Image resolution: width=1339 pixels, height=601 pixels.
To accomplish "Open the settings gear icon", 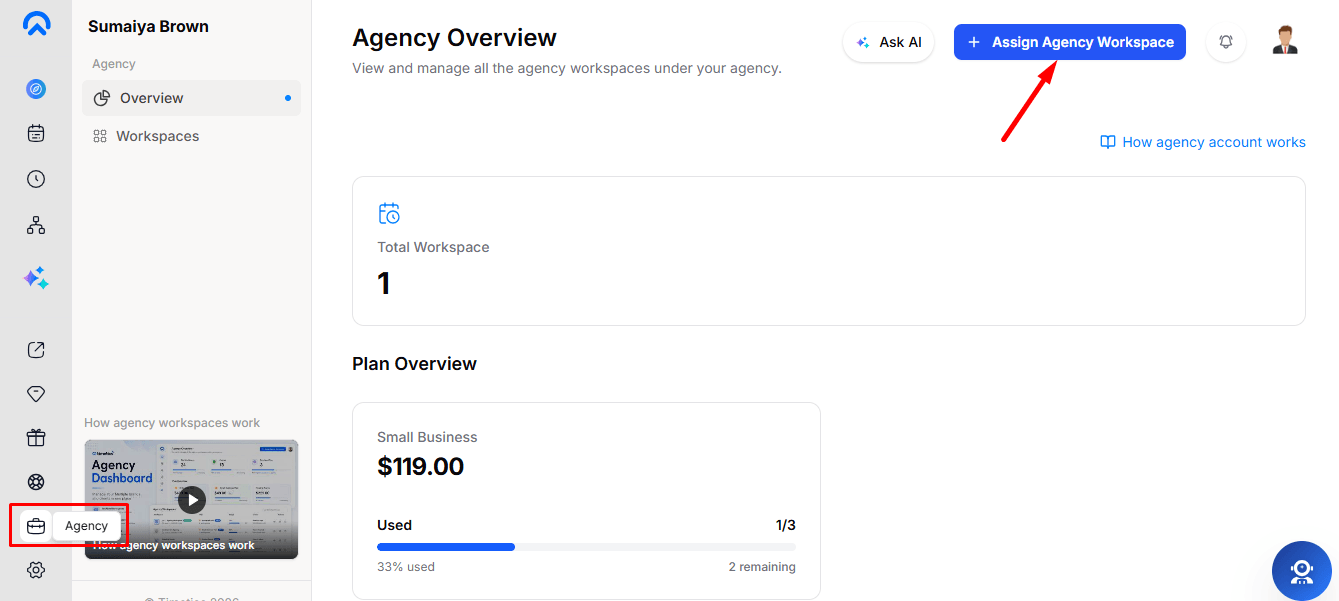I will pyautogui.click(x=36, y=570).
